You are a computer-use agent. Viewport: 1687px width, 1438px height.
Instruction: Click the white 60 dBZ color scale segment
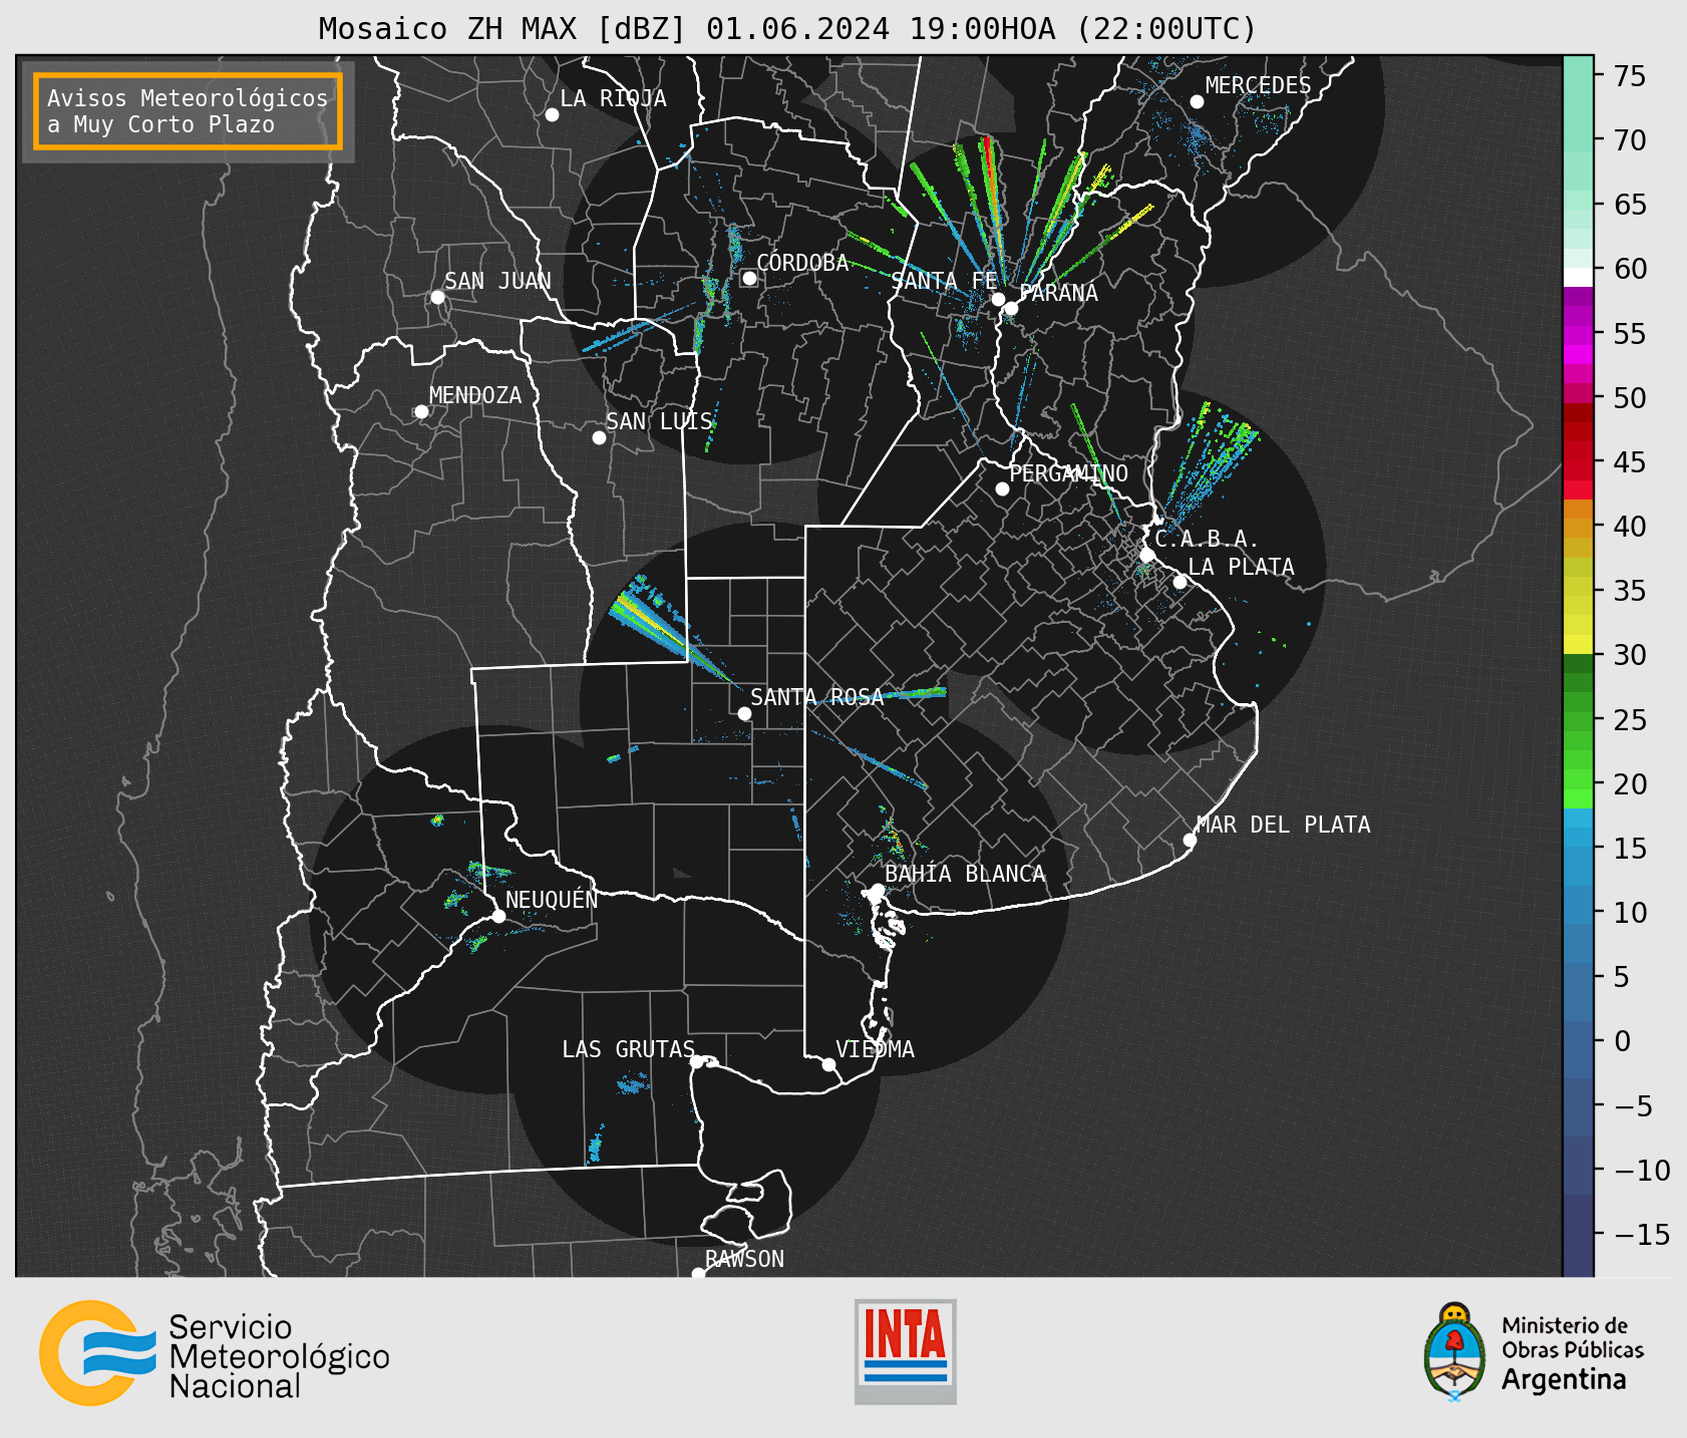click(x=1578, y=276)
